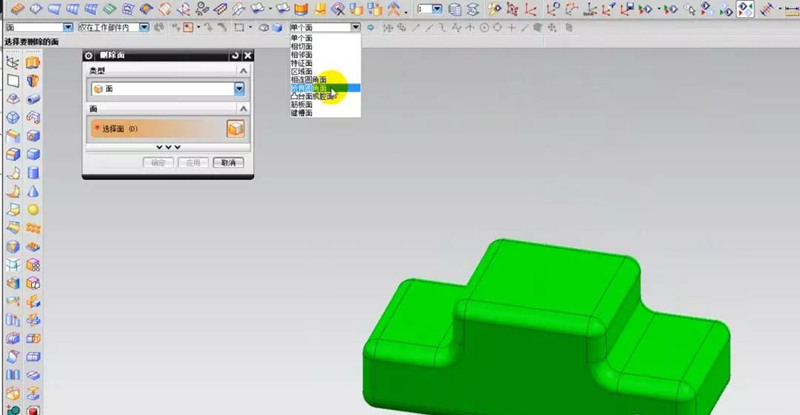
Task: Click the sketch plane icon at top-left toolbar
Action: pyautogui.click(x=13, y=63)
